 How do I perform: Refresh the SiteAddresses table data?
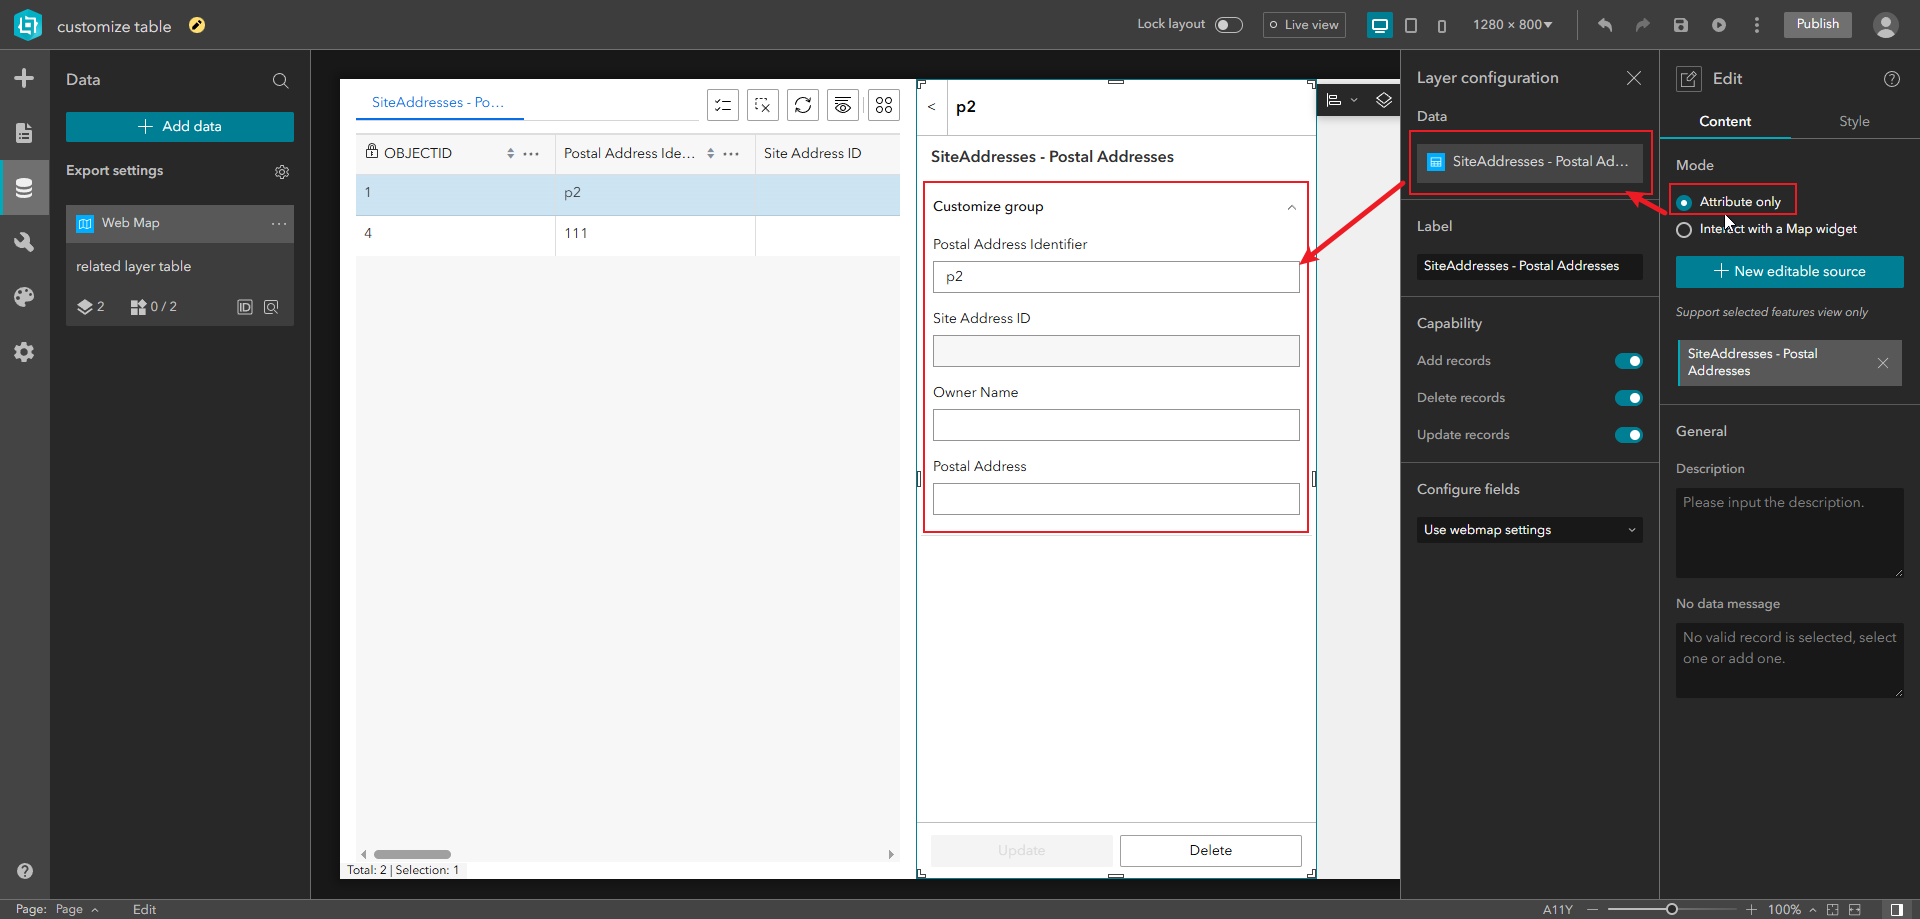point(803,105)
